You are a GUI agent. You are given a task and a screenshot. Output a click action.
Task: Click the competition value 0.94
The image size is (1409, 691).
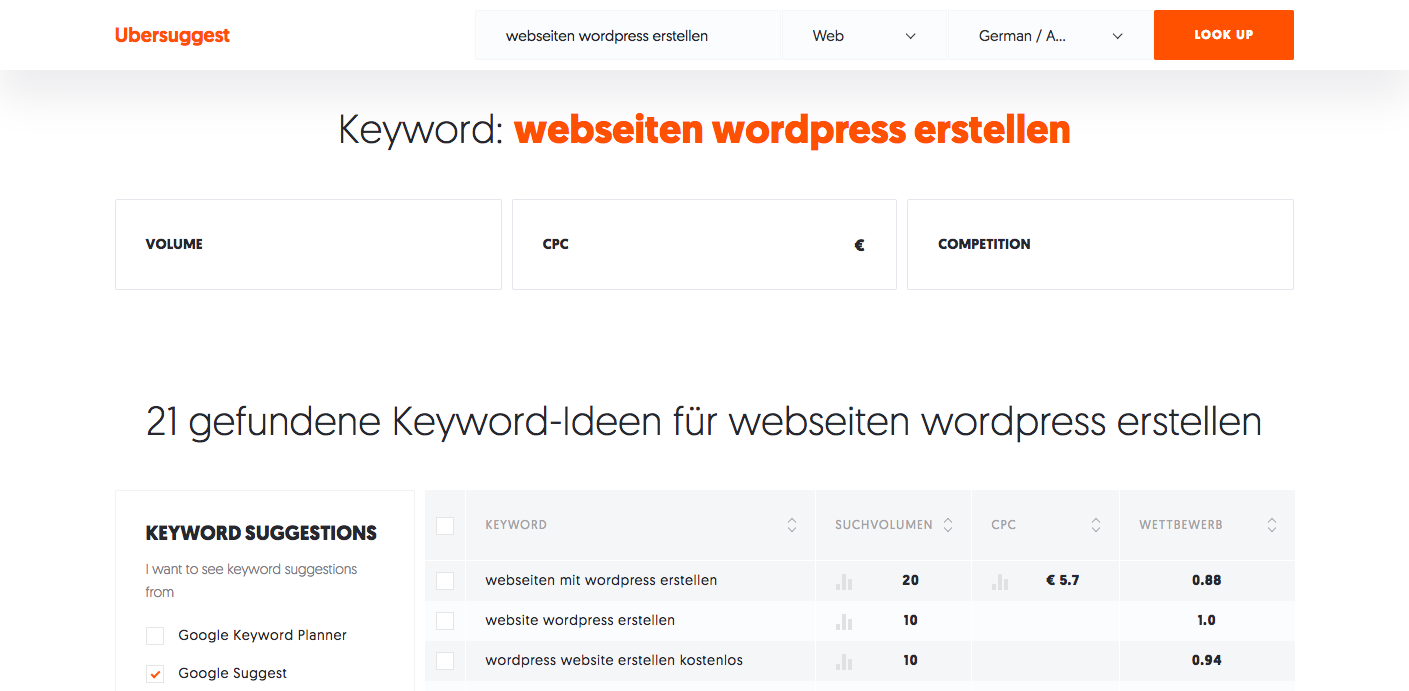click(x=1206, y=660)
